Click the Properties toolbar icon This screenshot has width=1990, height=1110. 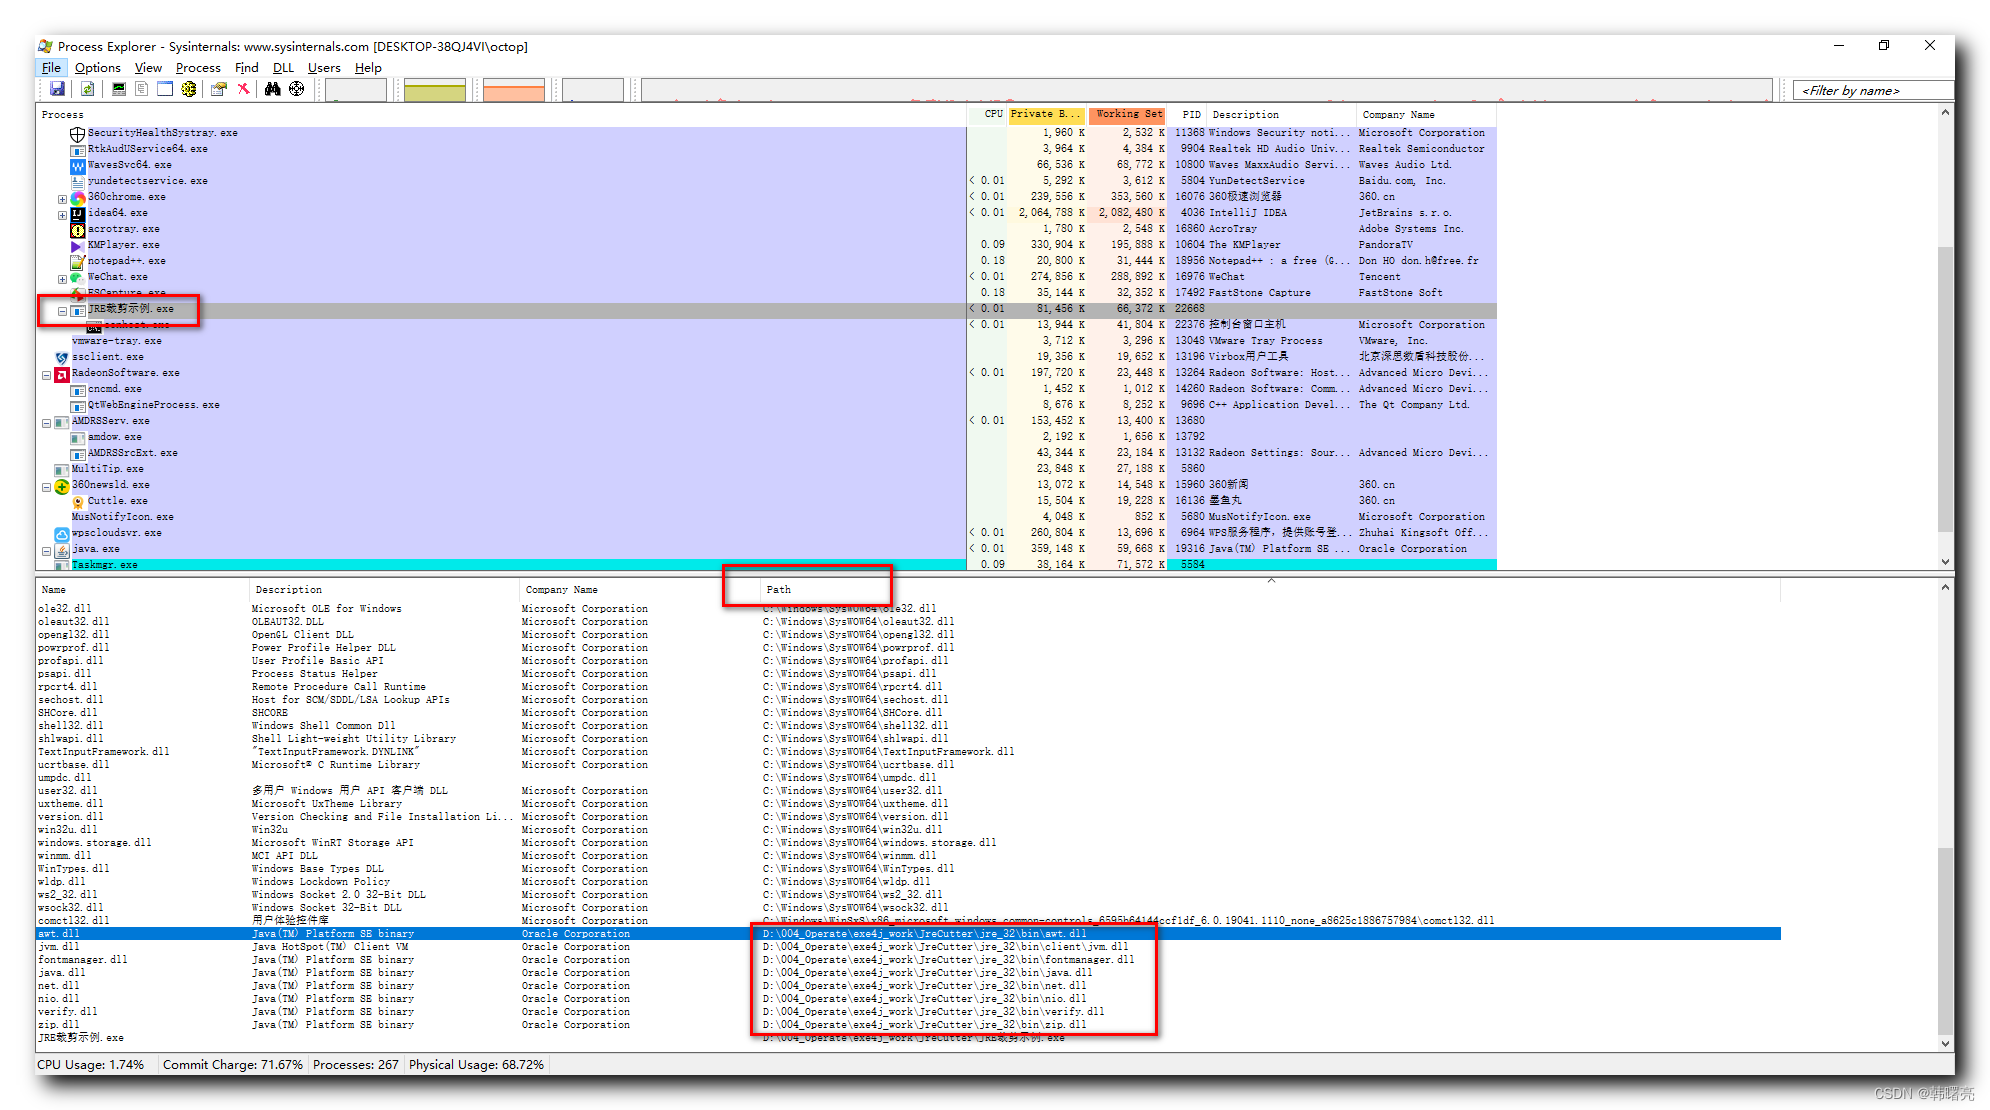218,89
